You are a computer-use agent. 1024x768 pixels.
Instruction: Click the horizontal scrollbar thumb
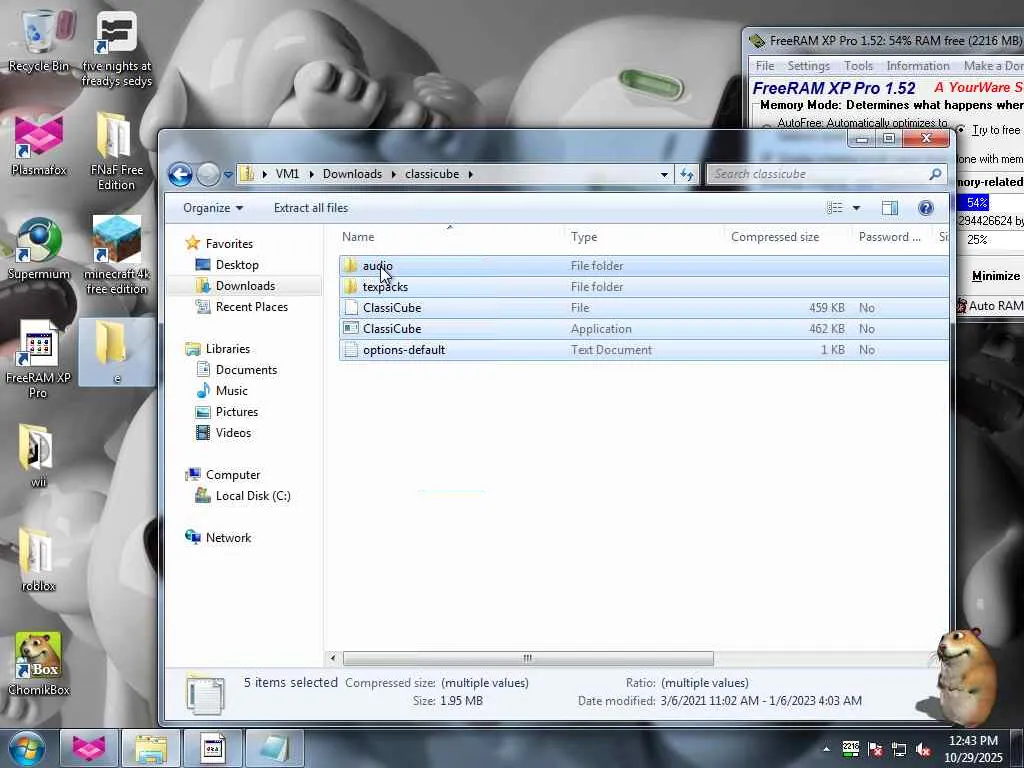coord(528,658)
